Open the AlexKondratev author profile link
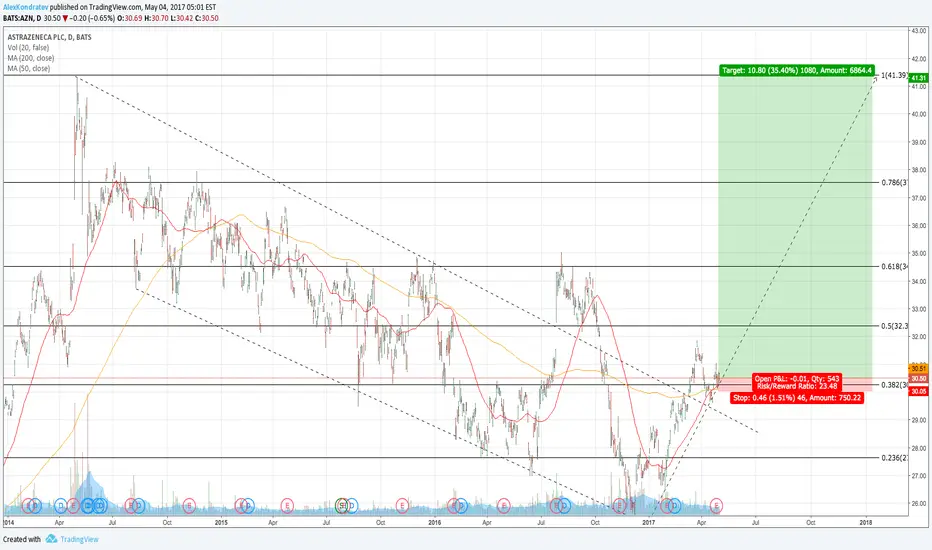The image size is (932, 550). 25,7
